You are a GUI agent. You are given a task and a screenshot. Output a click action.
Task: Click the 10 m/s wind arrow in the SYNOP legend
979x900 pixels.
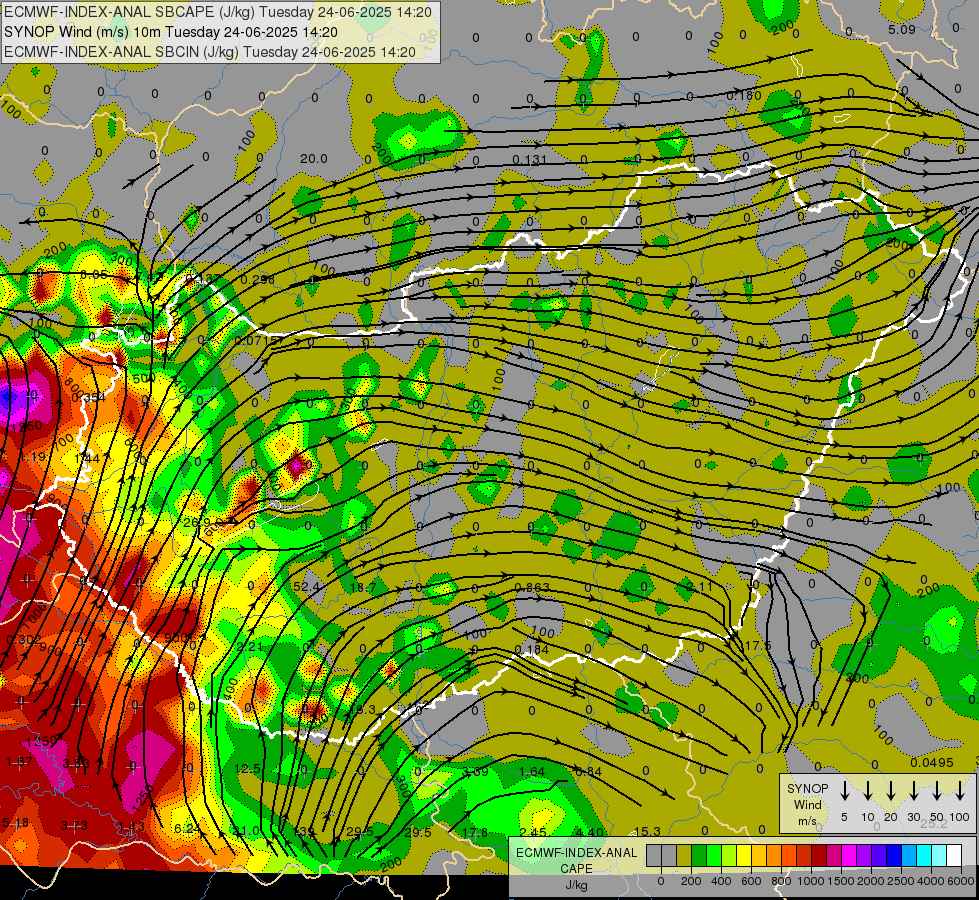pyautogui.click(x=867, y=790)
